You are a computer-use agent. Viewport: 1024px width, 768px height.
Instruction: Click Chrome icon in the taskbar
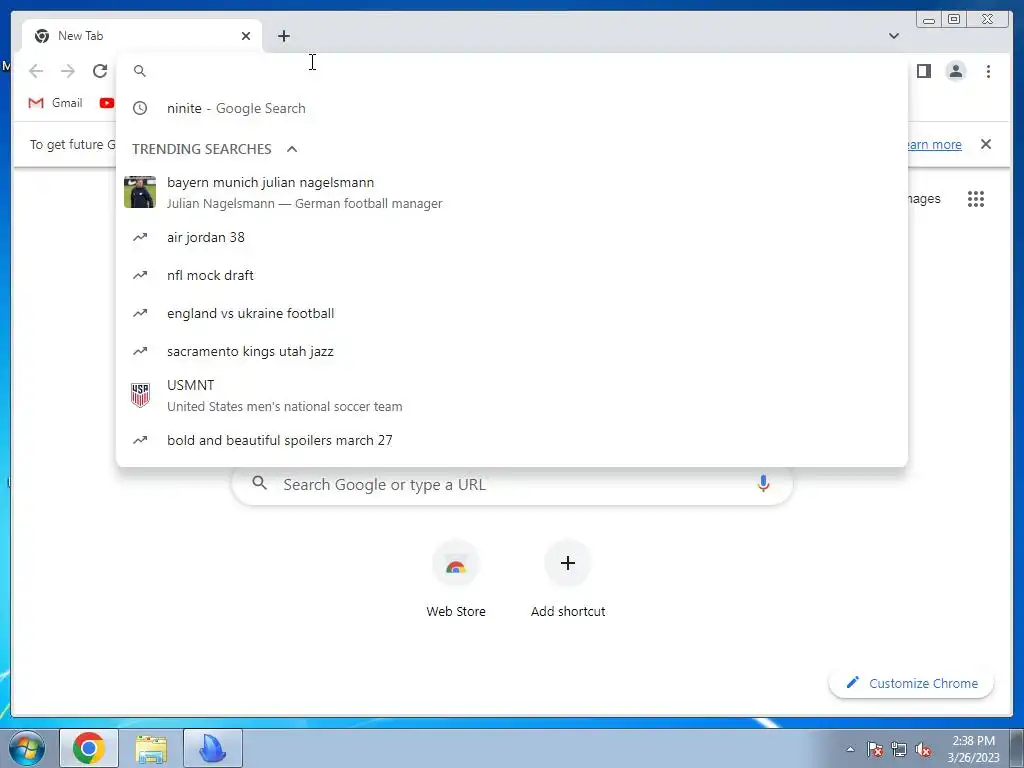(89, 748)
